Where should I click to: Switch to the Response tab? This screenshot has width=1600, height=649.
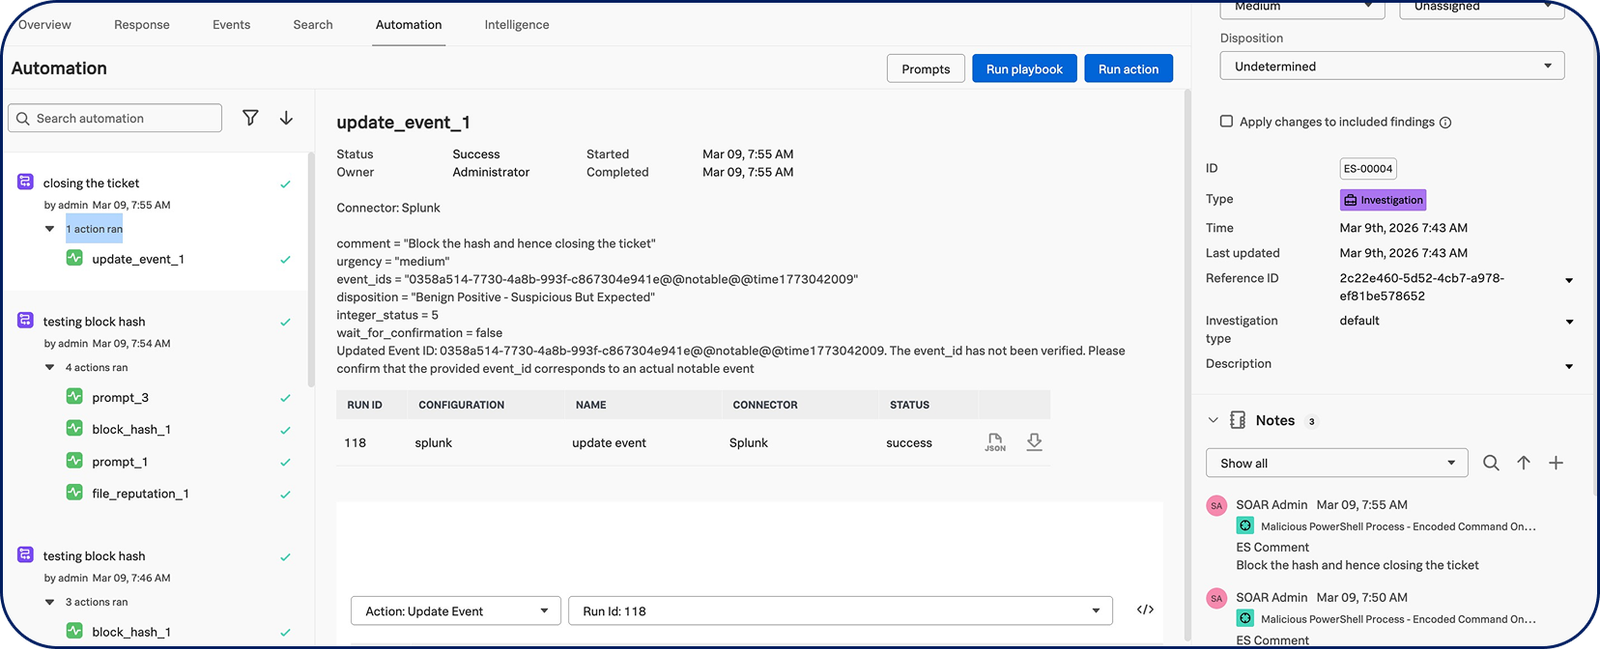tap(142, 25)
